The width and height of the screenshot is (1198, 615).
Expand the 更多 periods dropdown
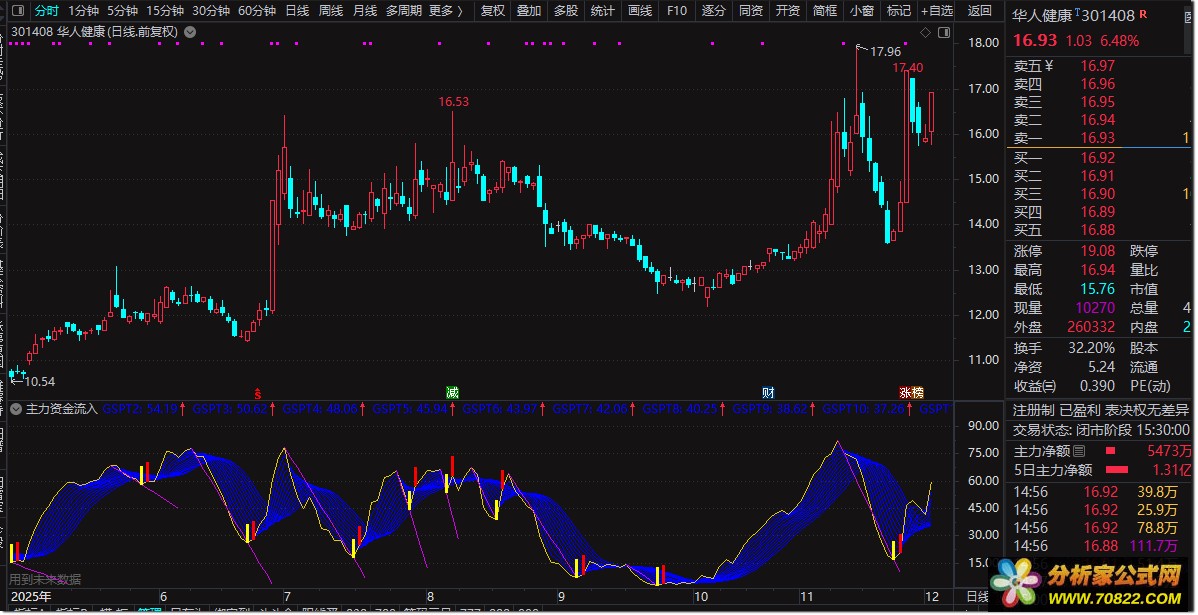pos(445,11)
